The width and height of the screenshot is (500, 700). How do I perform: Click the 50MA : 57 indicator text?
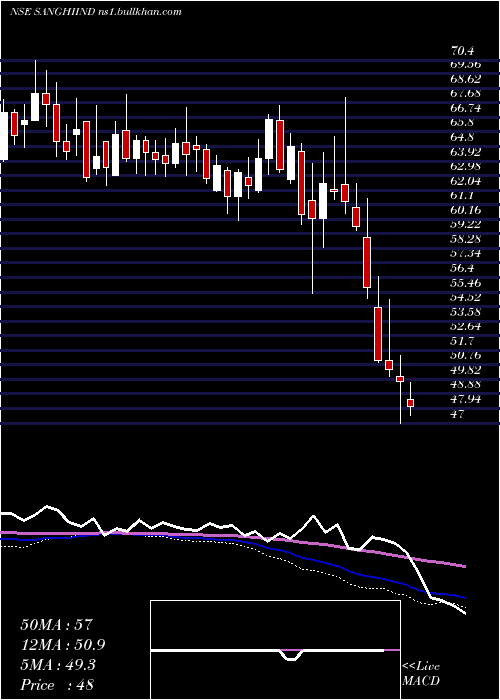point(56,625)
